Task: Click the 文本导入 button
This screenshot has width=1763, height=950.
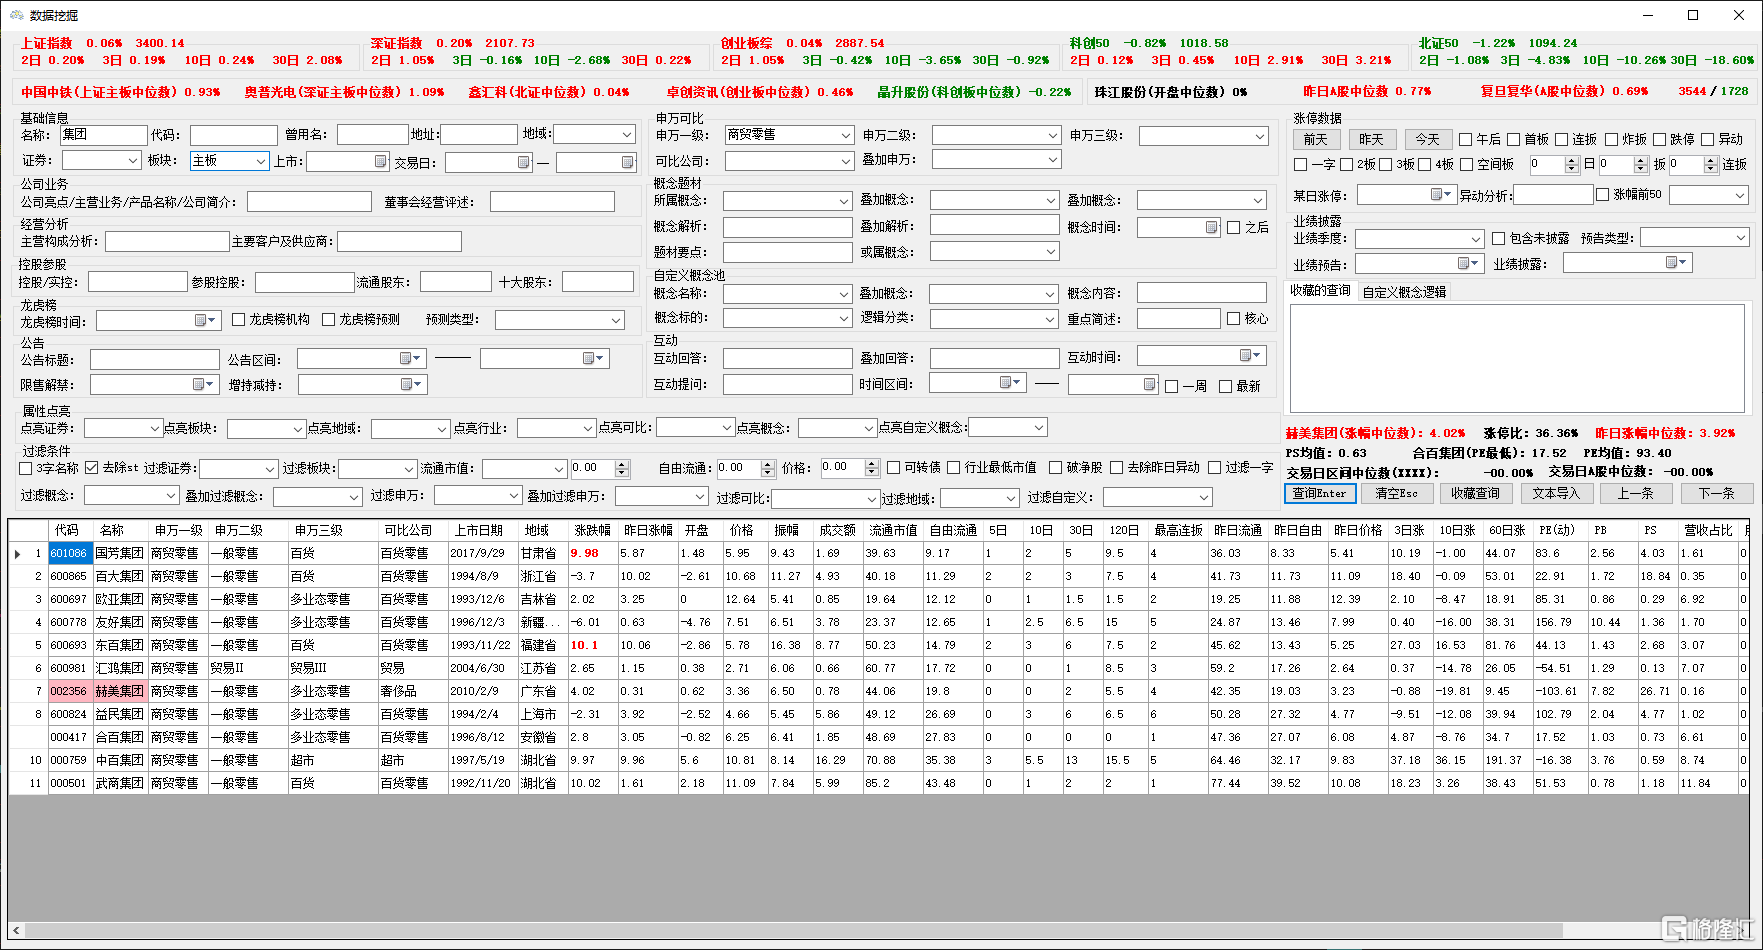Action: [1556, 493]
